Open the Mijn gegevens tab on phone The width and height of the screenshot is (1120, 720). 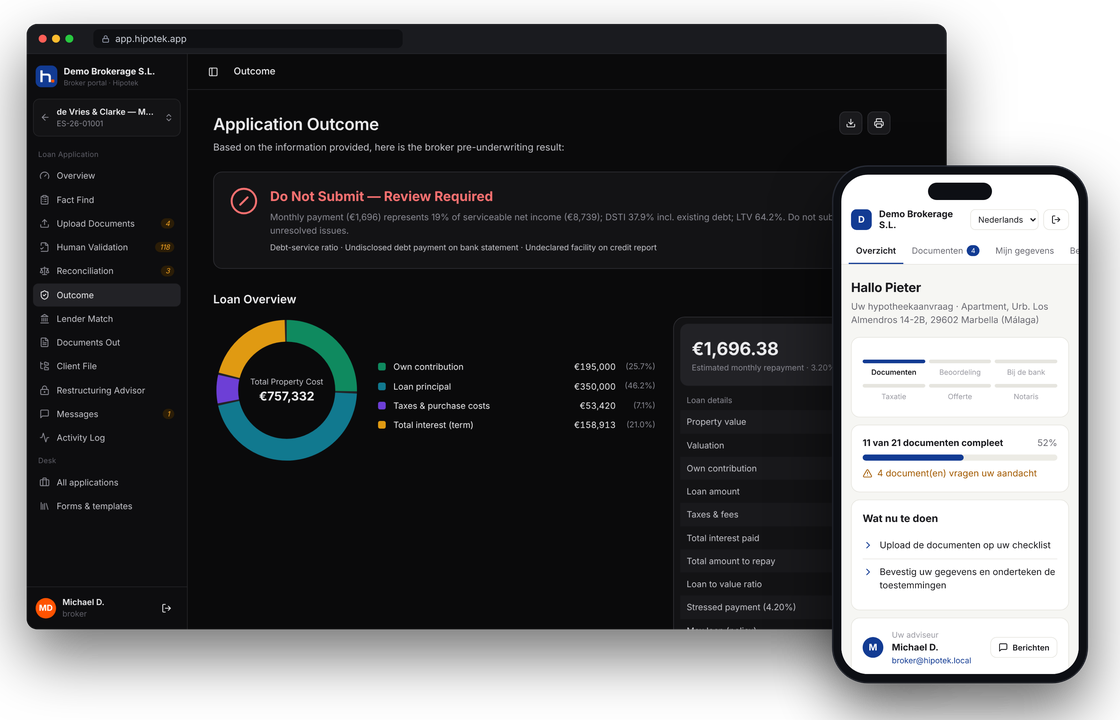click(1024, 251)
